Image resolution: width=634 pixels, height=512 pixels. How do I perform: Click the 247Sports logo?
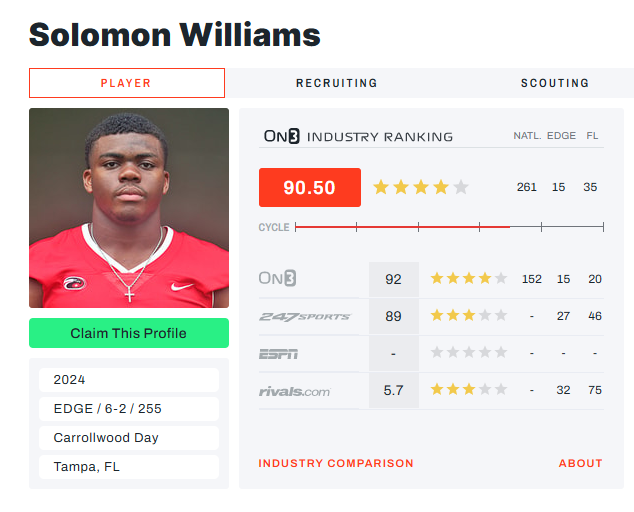coord(304,316)
